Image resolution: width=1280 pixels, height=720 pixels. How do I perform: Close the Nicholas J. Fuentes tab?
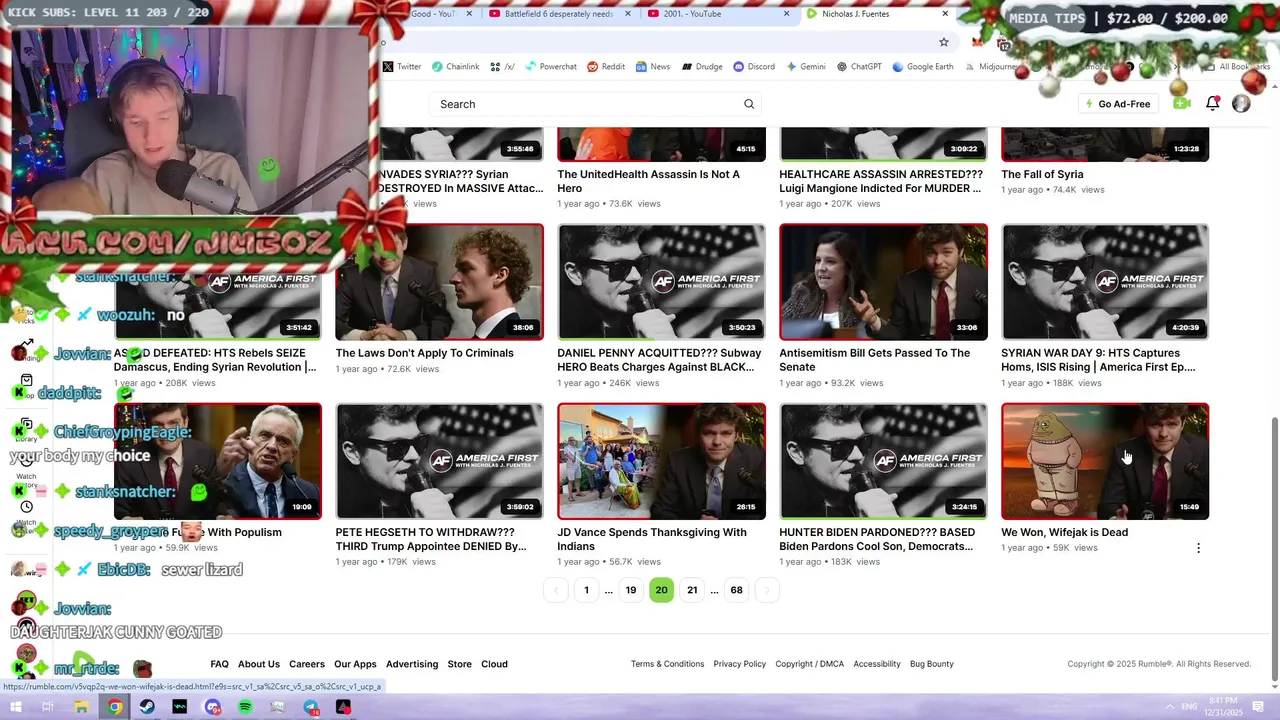tap(945, 14)
